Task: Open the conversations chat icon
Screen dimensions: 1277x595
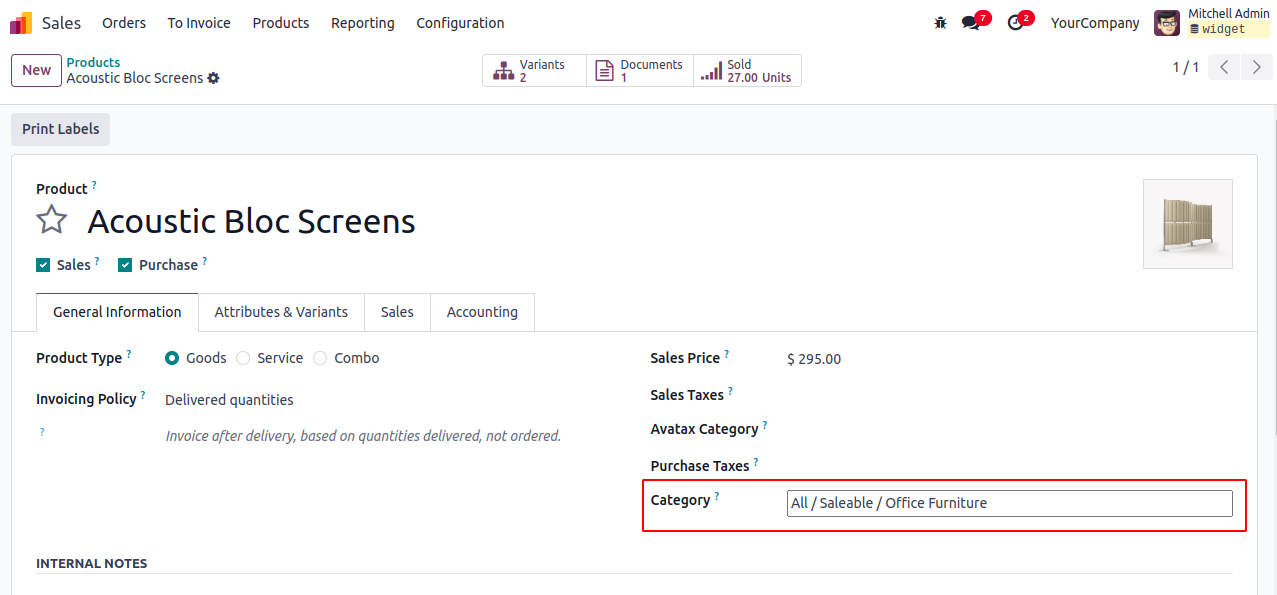Action: pyautogui.click(x=970, y=23)
